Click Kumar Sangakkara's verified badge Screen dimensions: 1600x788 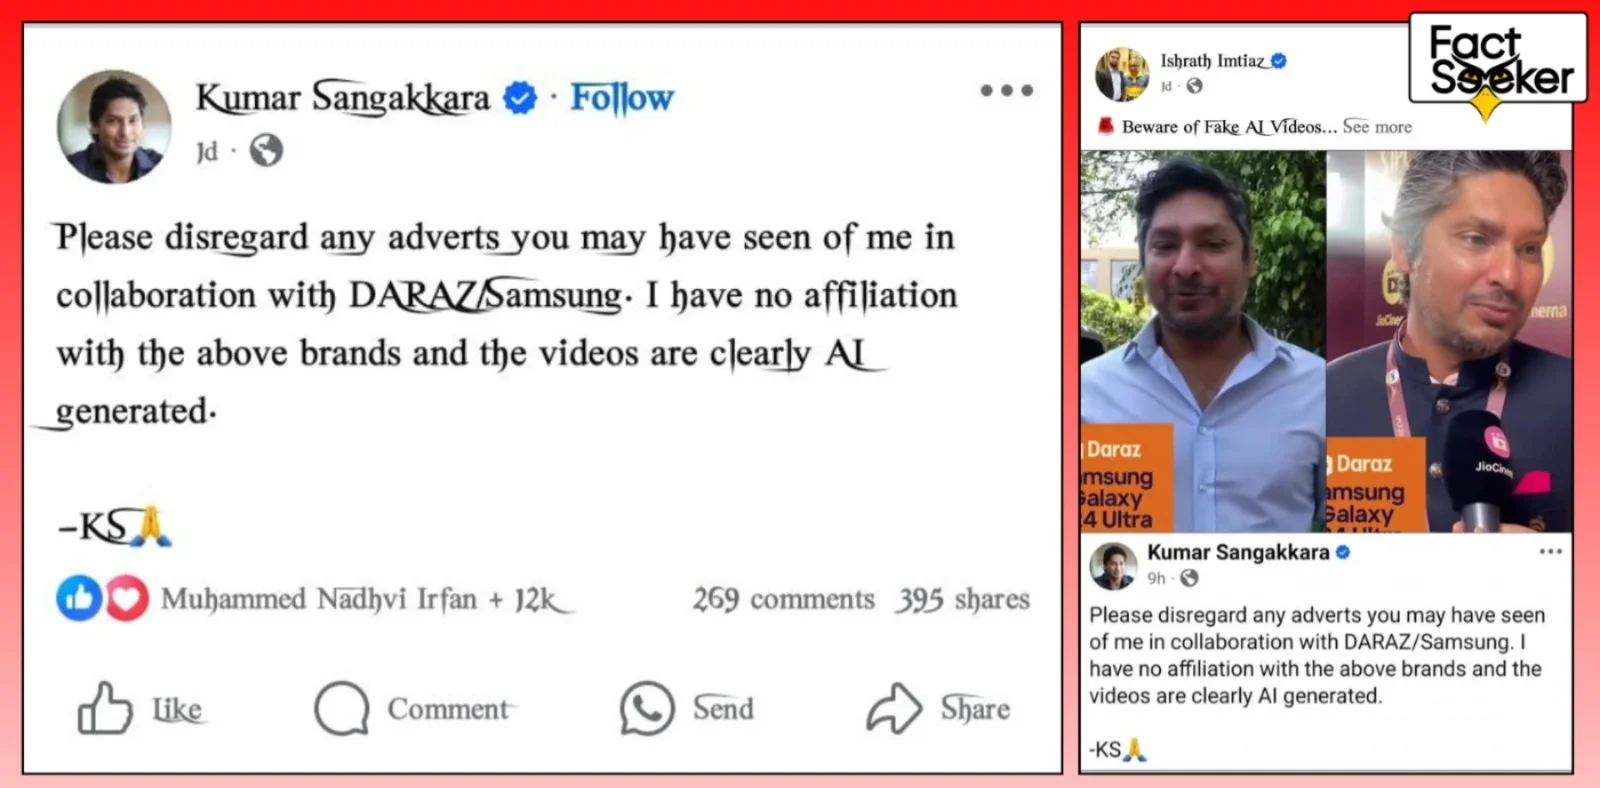click(520, 98)
